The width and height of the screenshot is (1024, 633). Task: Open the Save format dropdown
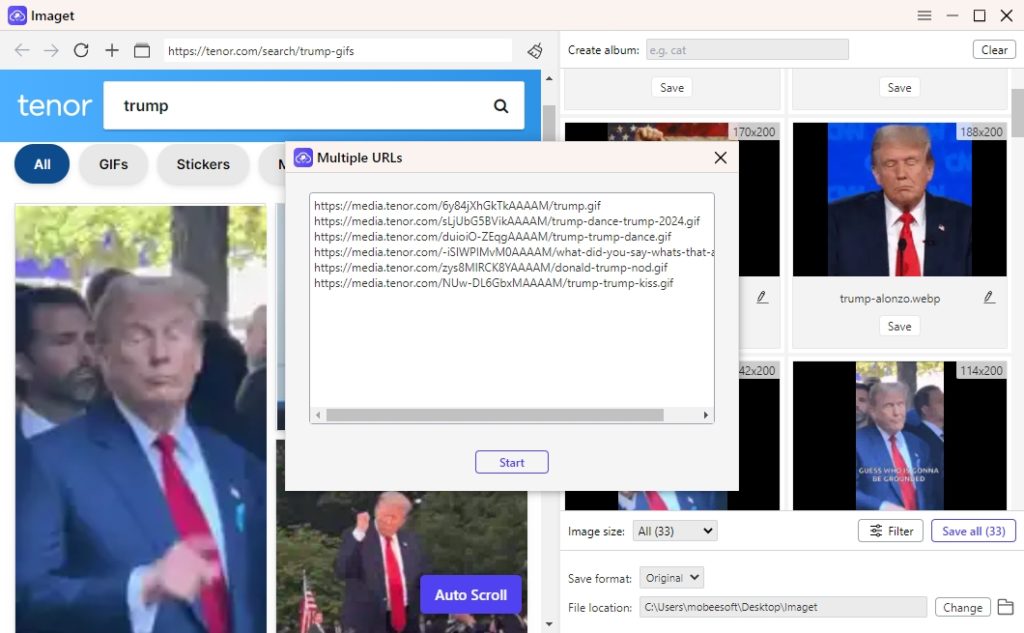671,577
